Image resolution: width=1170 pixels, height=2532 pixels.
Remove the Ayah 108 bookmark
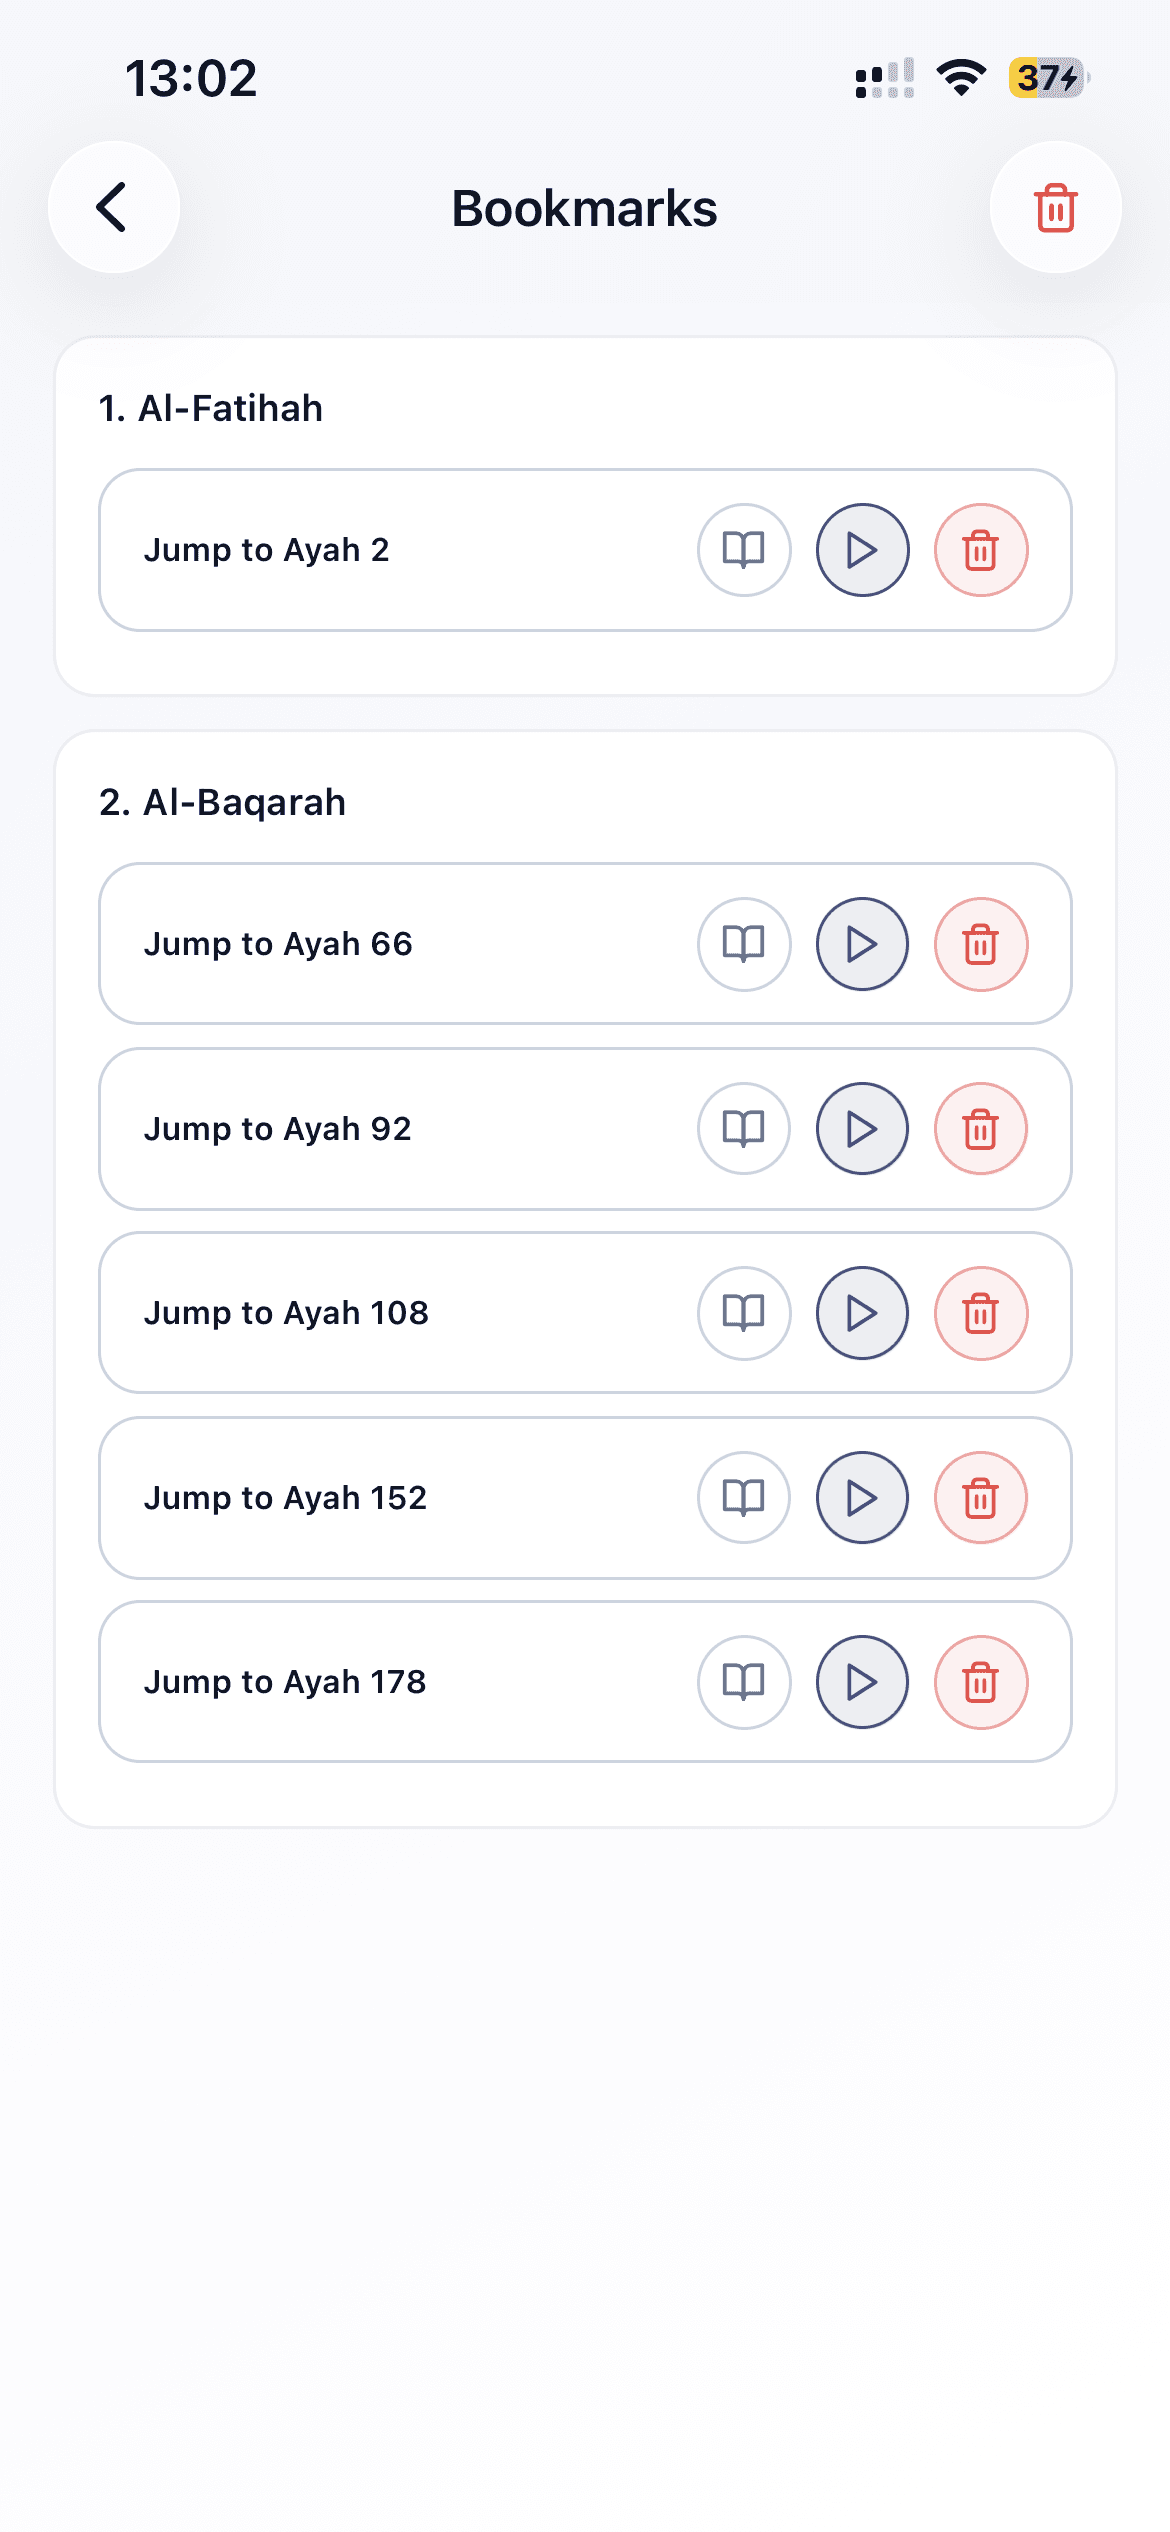[981, 1313]
